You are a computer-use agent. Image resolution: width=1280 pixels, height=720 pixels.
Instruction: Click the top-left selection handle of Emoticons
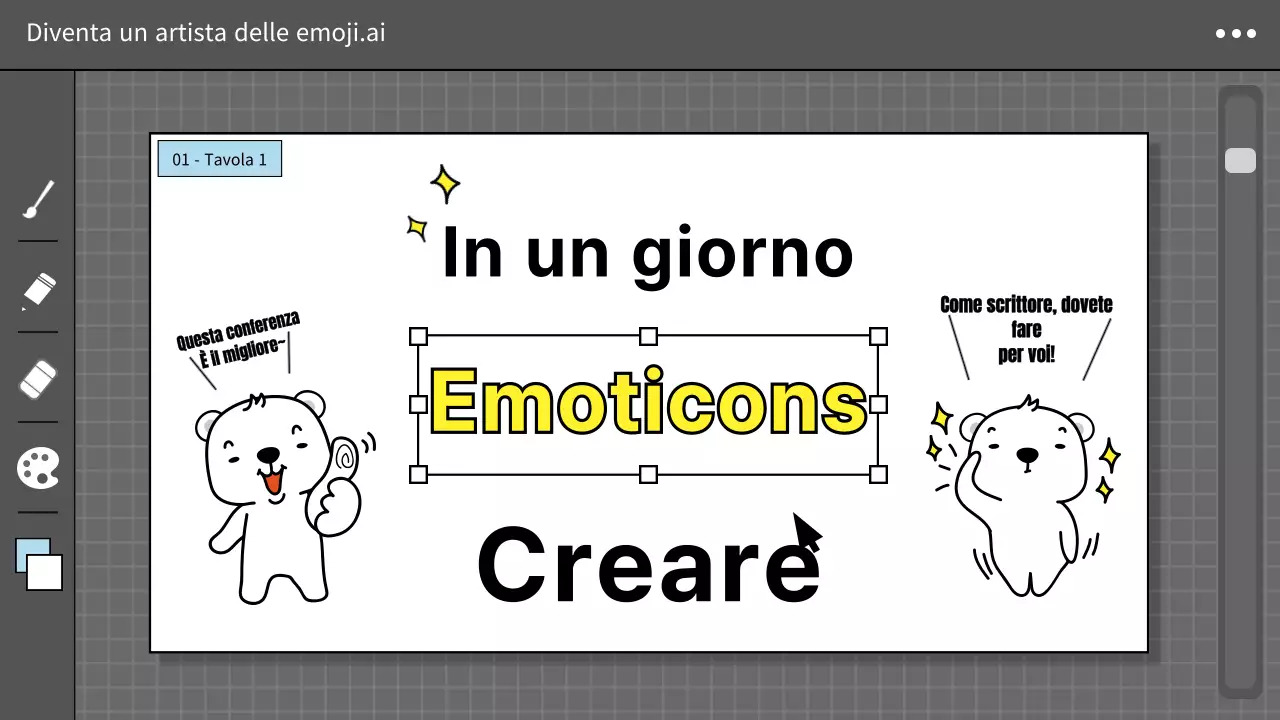pyautogui.click(x=418, y=336)
